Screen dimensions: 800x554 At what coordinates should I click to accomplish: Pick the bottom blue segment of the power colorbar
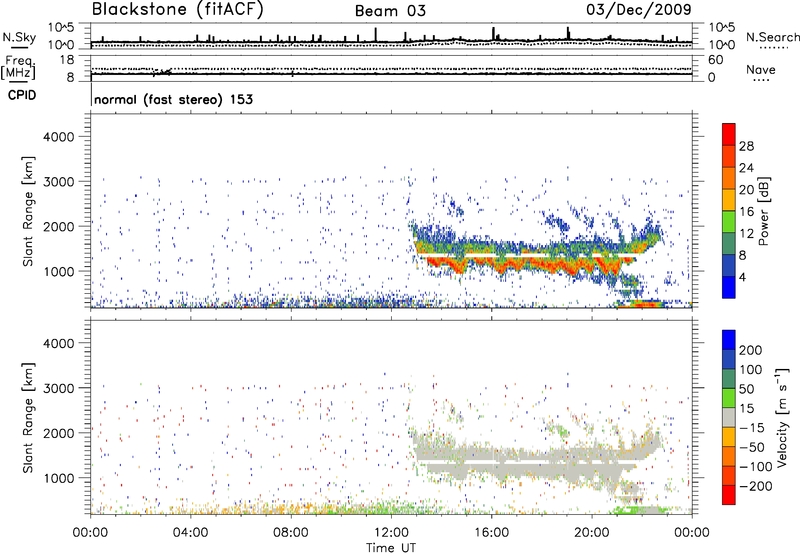(729, 287)
